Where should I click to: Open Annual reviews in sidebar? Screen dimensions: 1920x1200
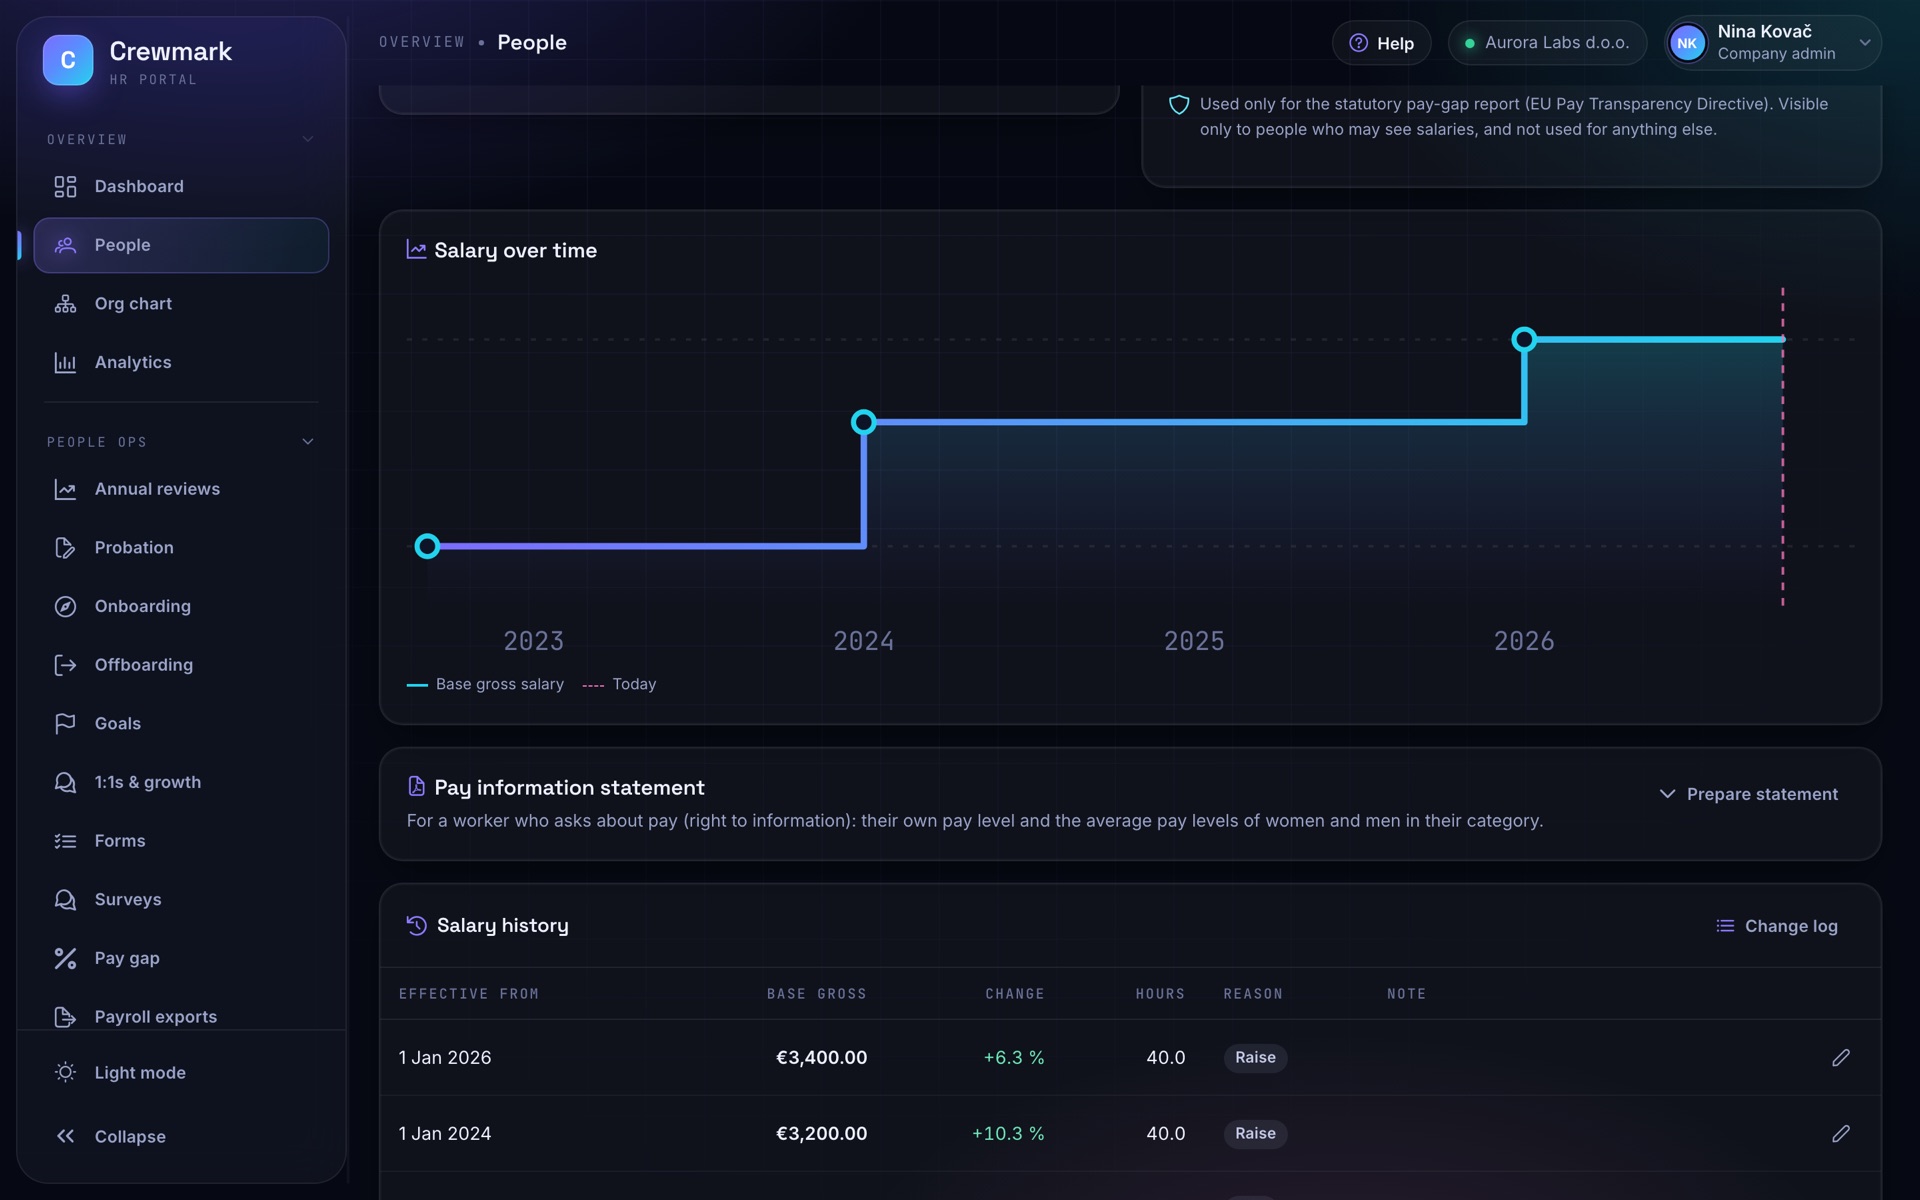pyautogui.click(x=181, y=489)
